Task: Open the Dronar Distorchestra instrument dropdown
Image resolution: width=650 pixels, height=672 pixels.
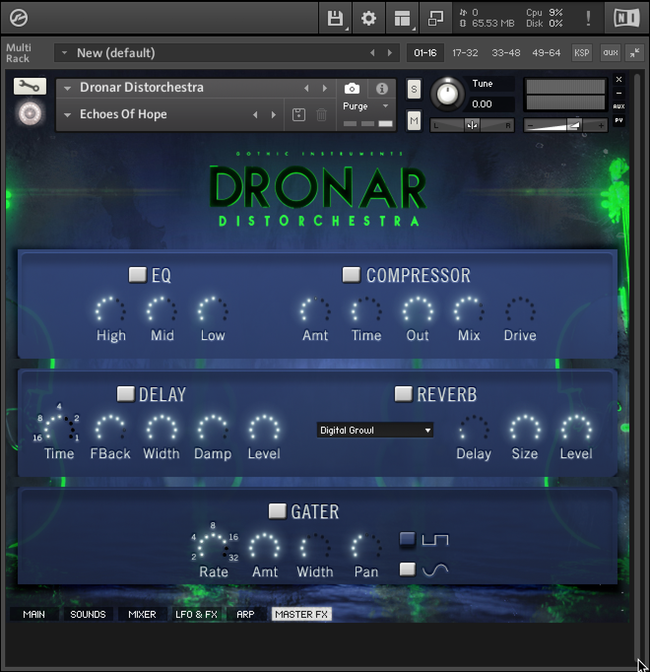Action: (x=67, y=88)
